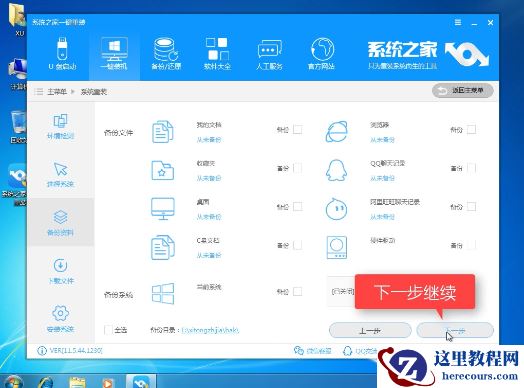Open Internet Explorer from the taskbar
The width and height of the screenshot is (524, 388).
pos(46,382)
